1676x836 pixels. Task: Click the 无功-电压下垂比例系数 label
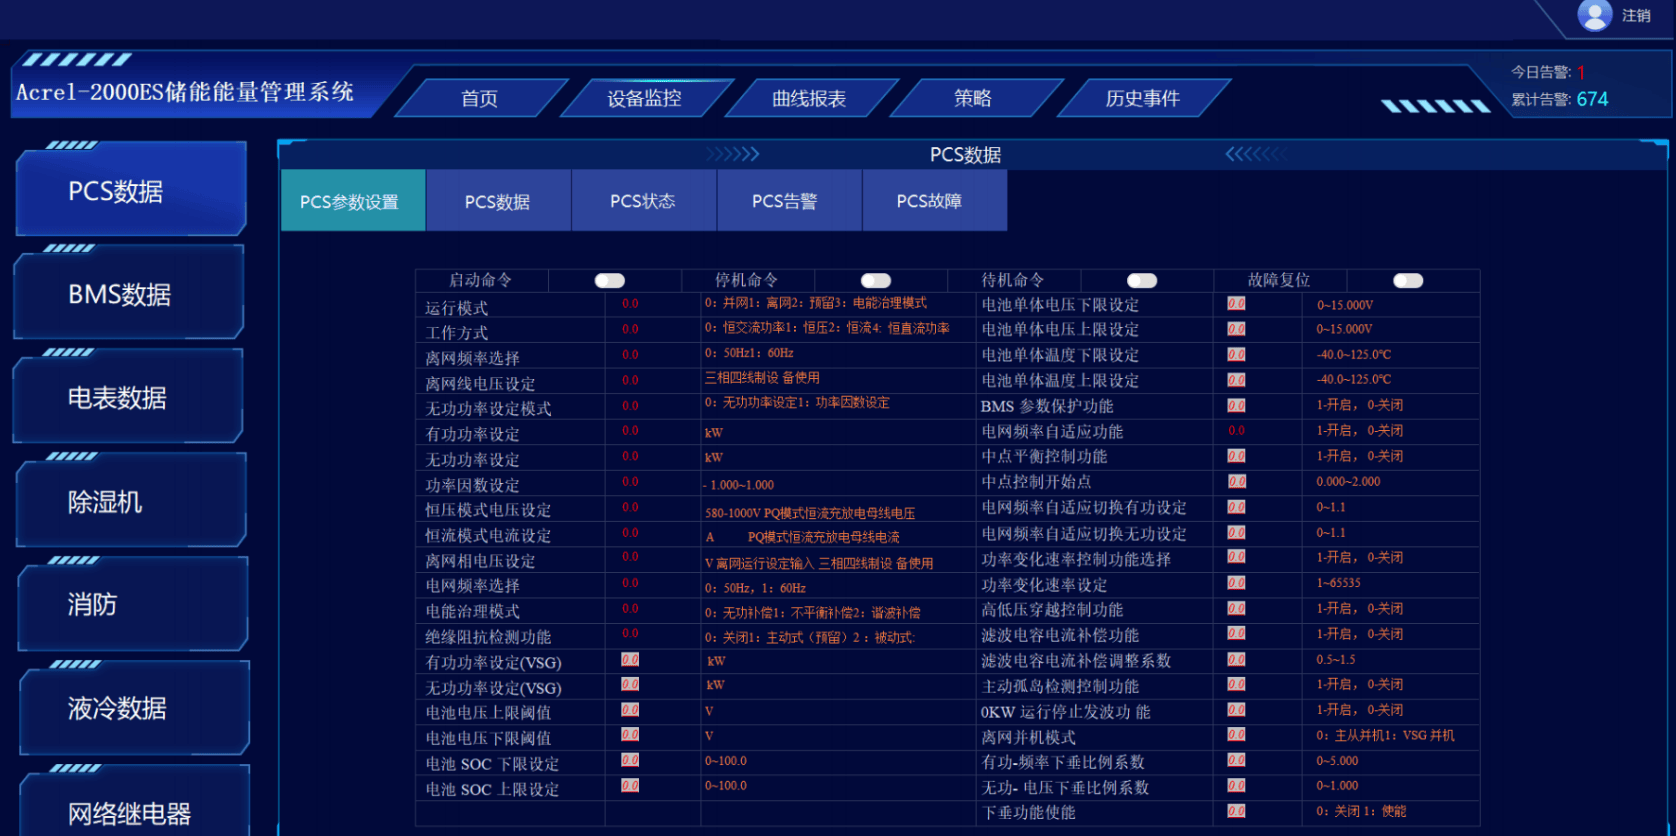pos(1065,788)
